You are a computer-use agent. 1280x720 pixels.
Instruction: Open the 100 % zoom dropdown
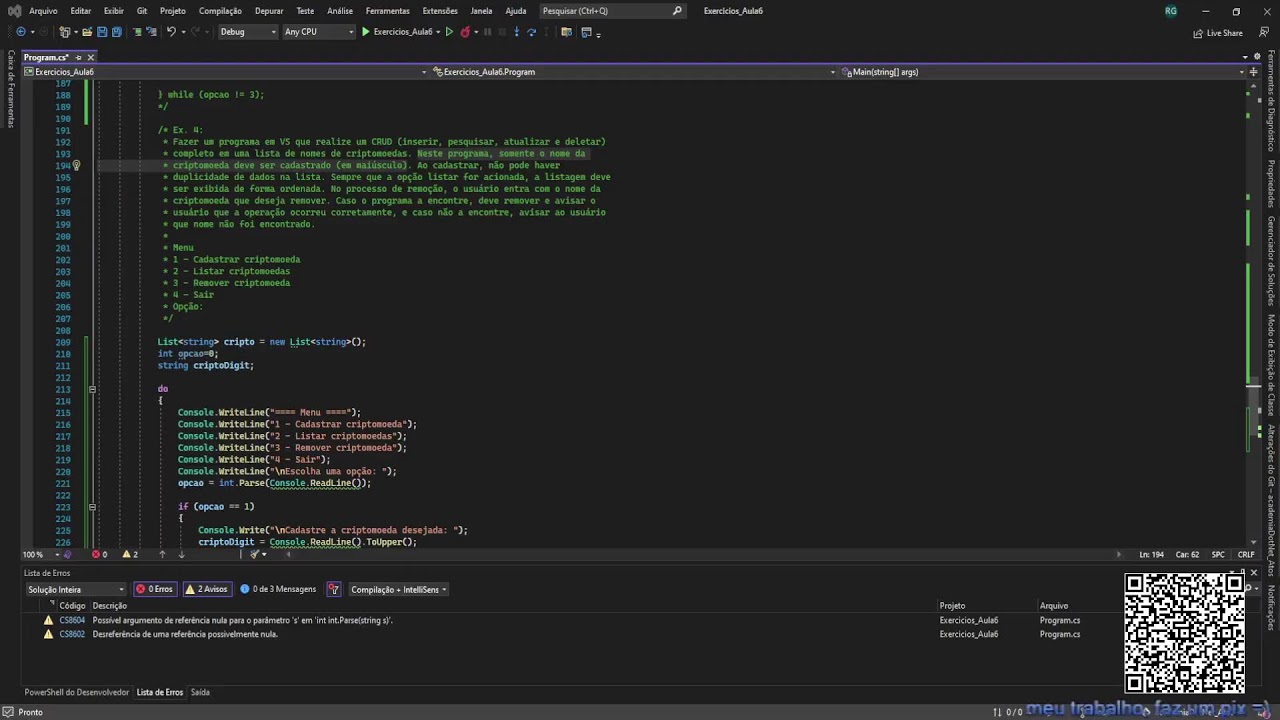click(x=39, y=554)
